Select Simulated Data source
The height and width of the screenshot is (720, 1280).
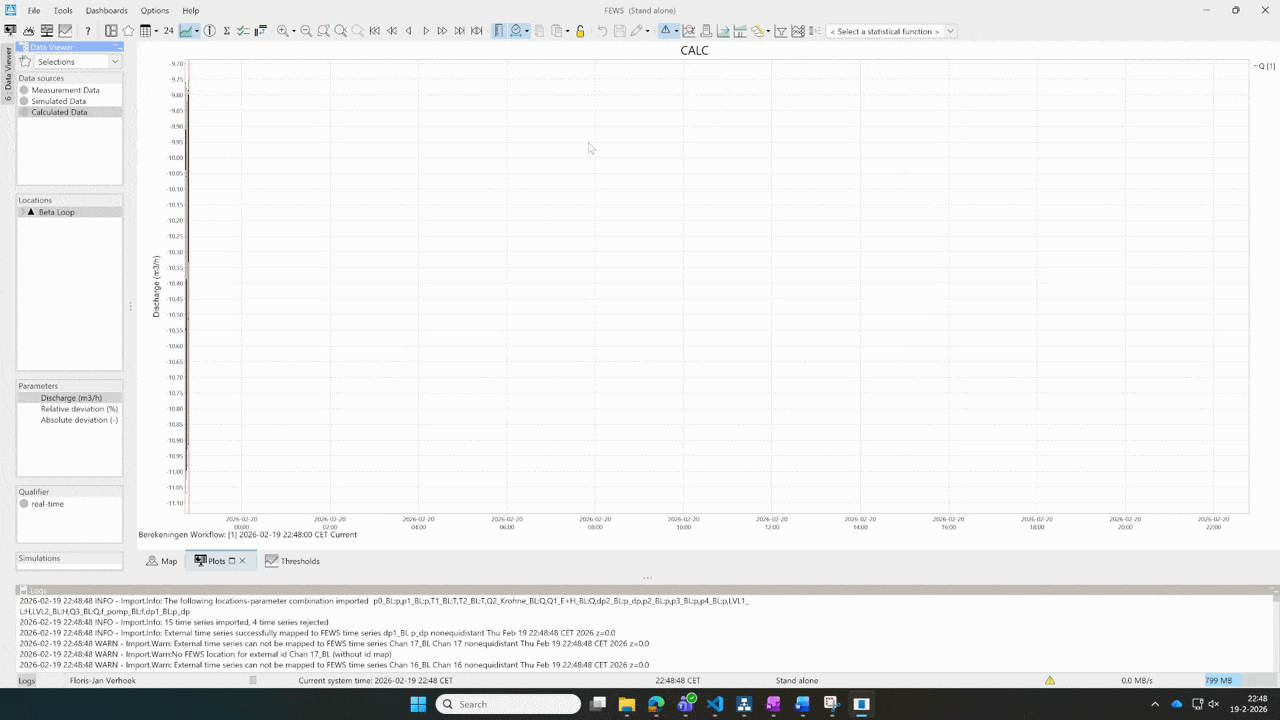(x=58, y=101)
